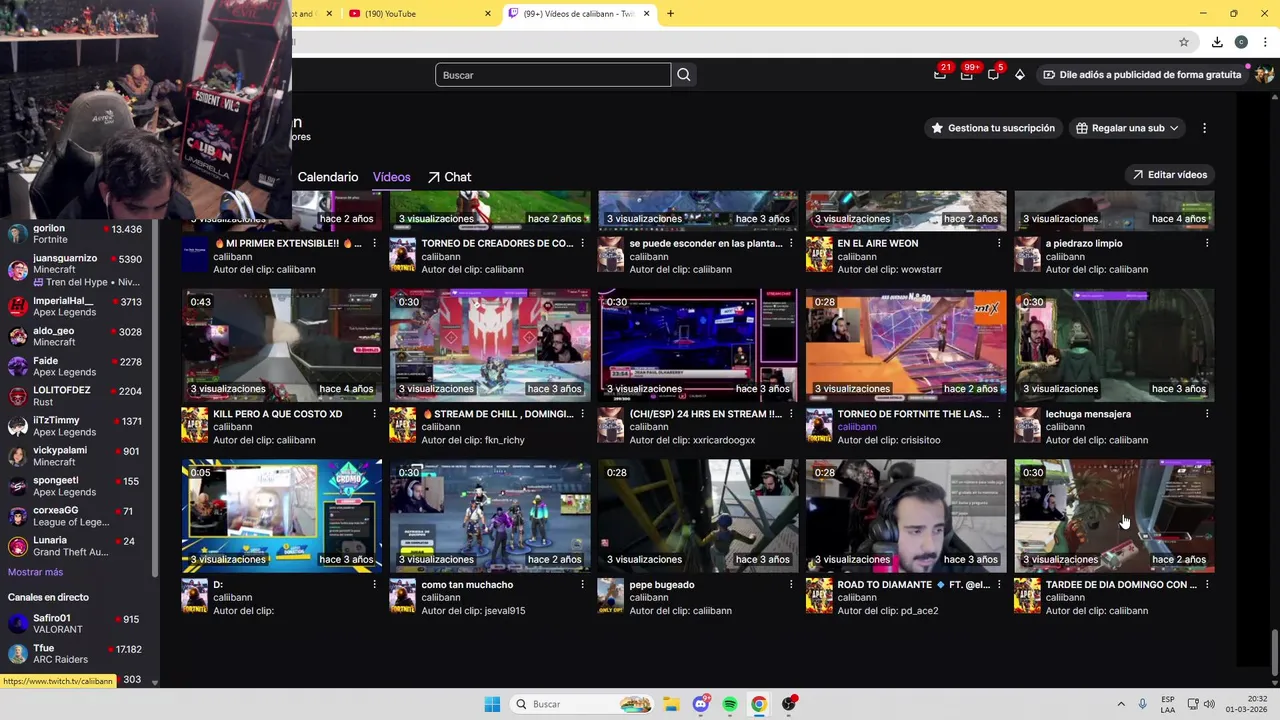
Task: Click the TORNEO DE FORTNITE THE LAS clip title
Action: click(x=913, y=414)
